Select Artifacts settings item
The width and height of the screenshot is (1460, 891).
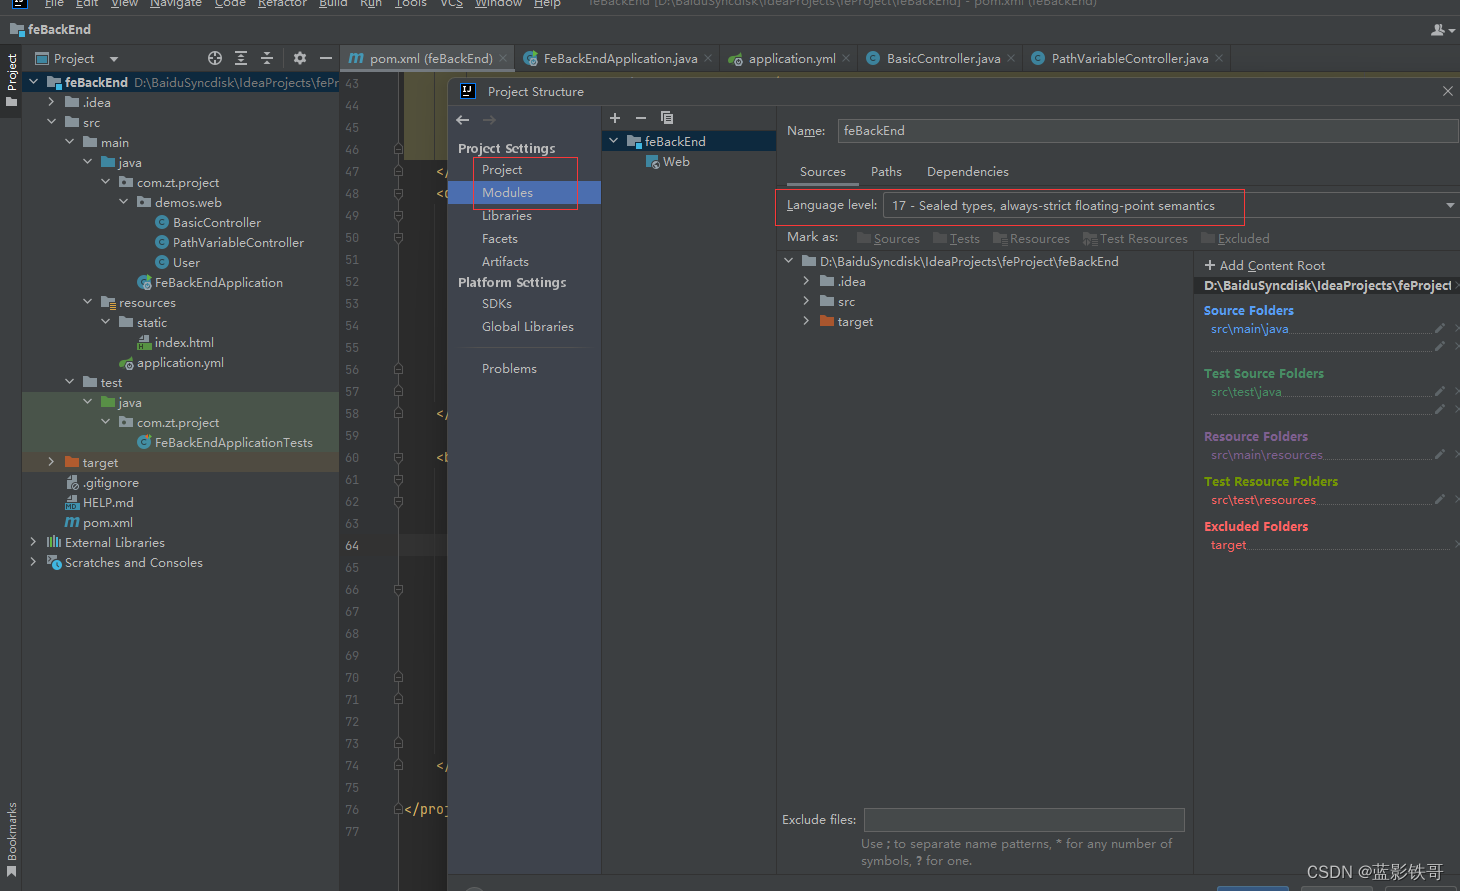505,262
